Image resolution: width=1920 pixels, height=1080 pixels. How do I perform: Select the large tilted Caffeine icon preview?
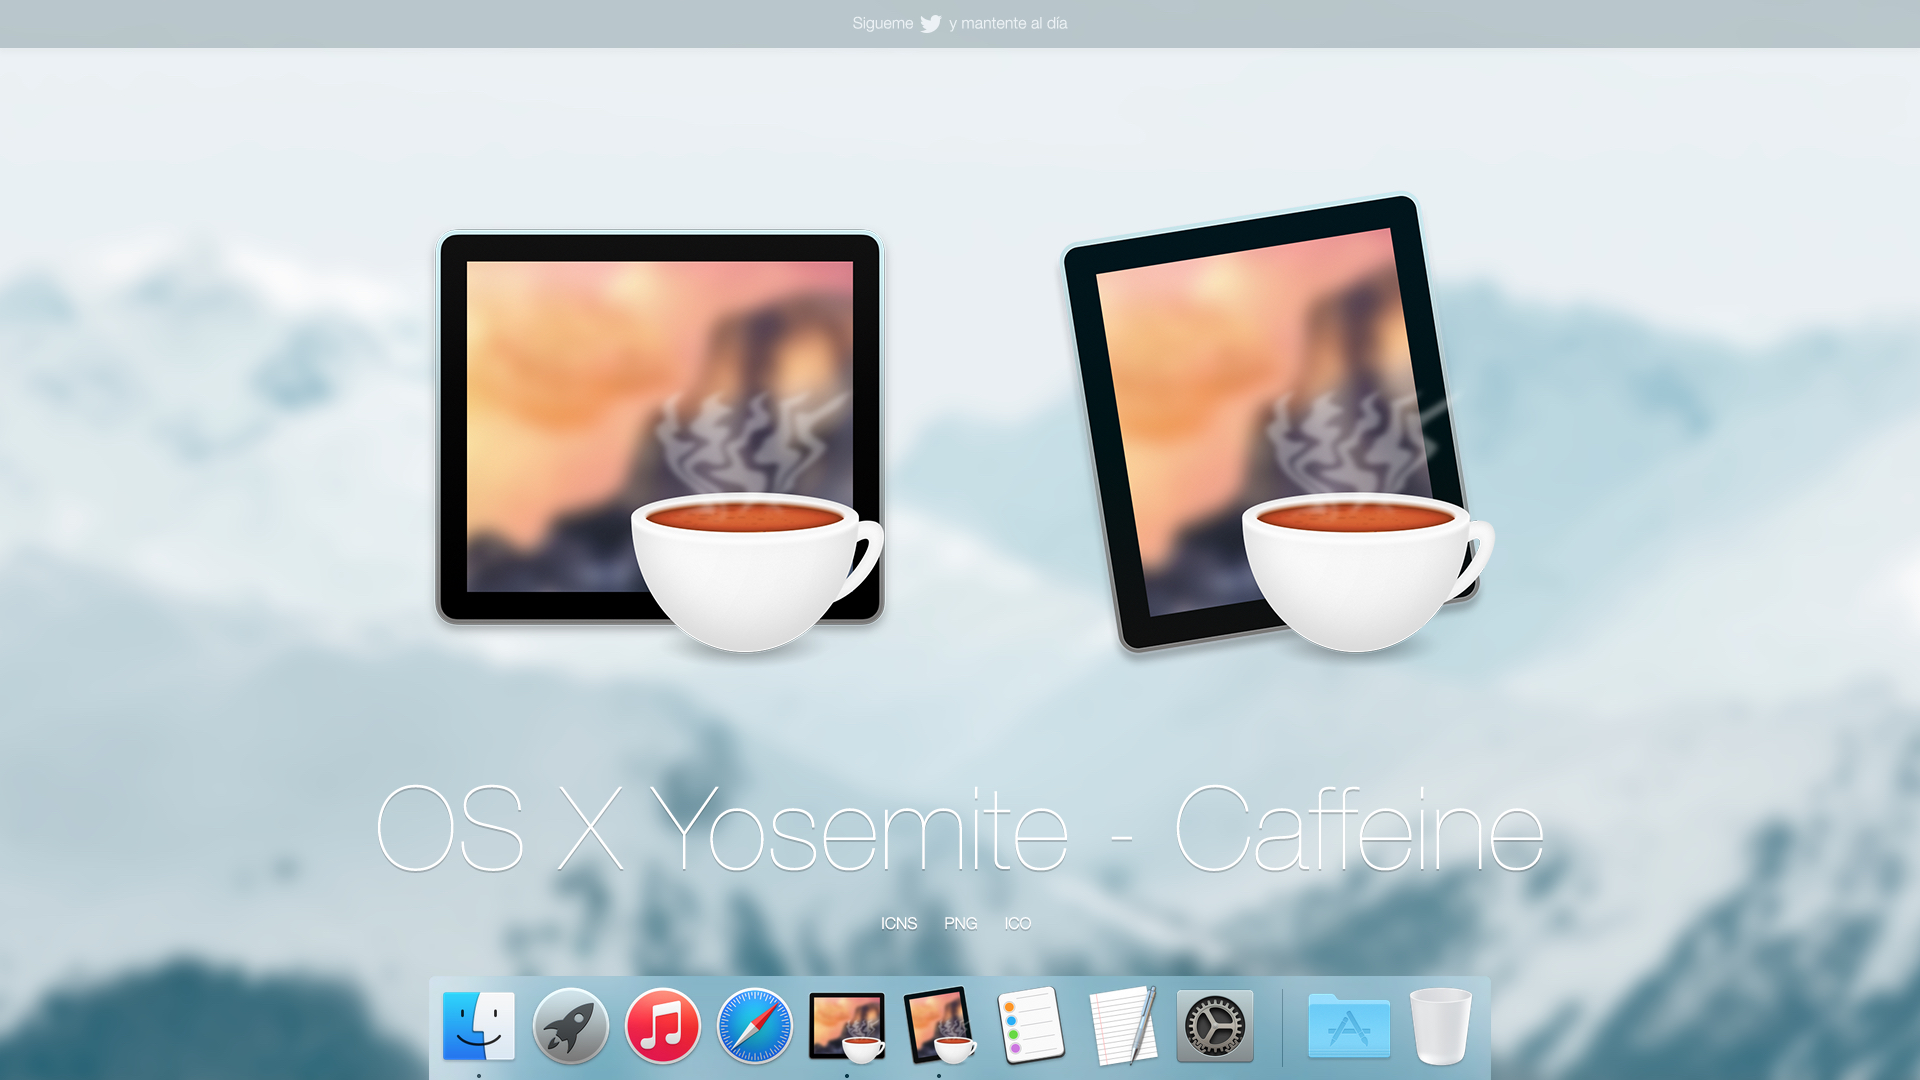(1278, 424)
